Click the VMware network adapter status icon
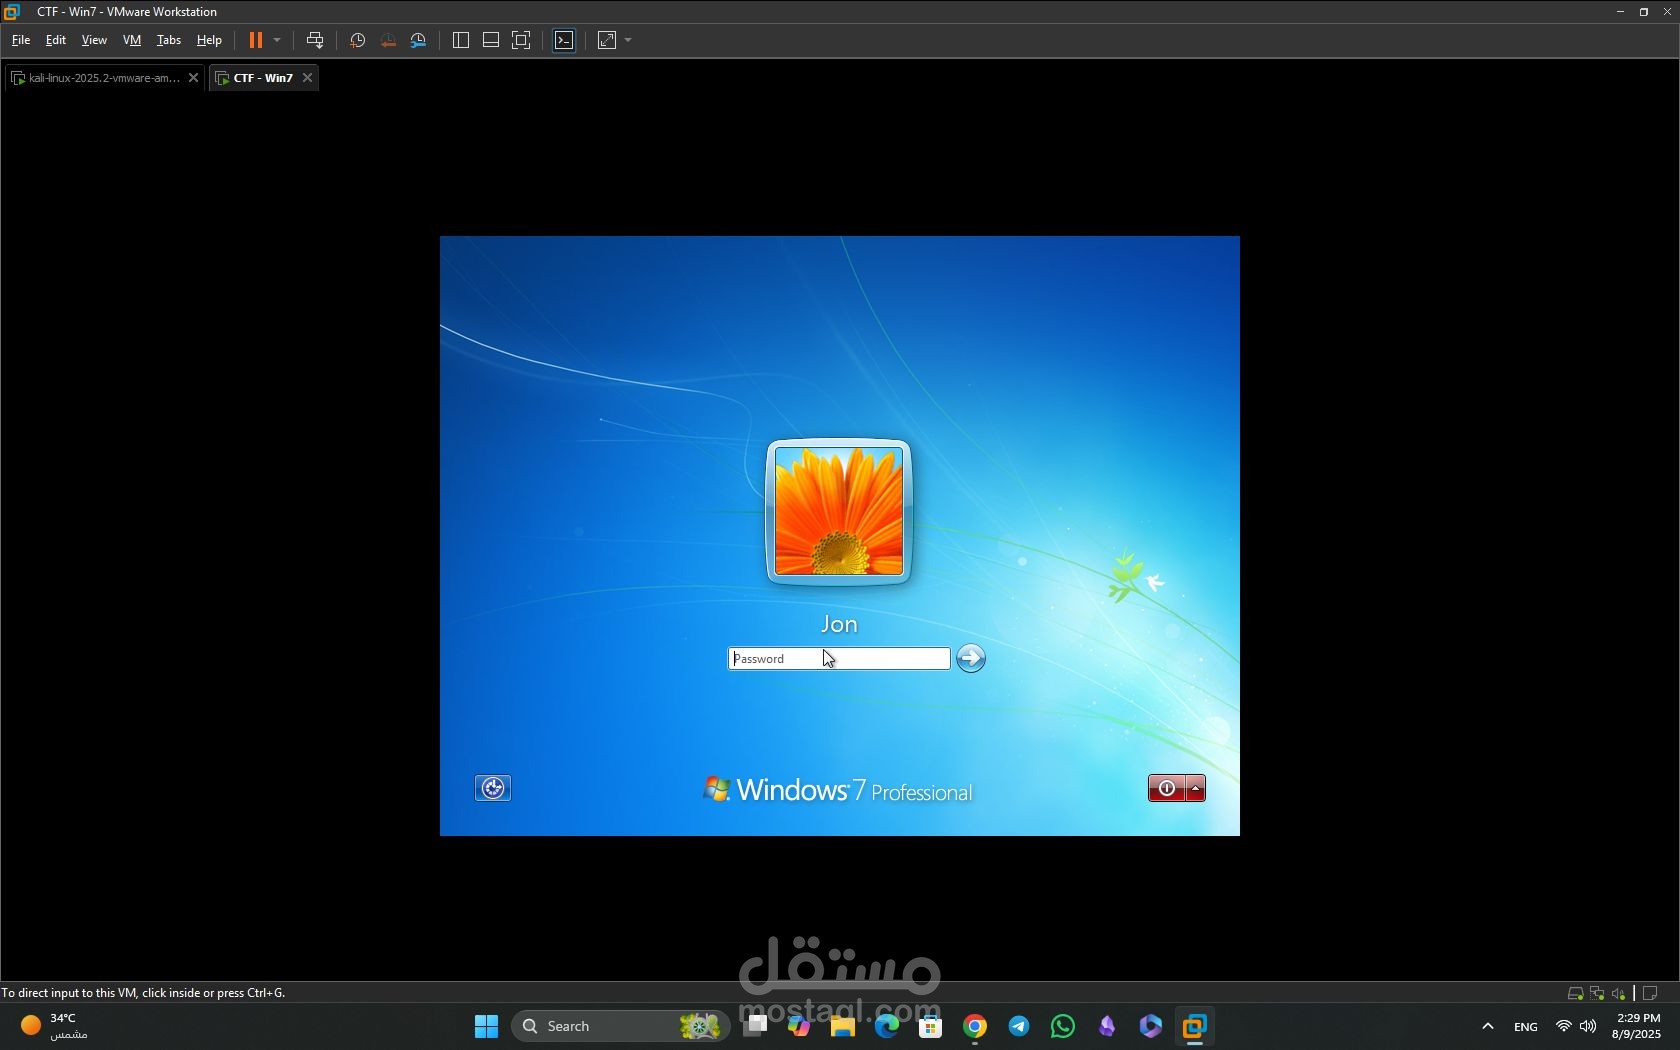This screenshot has width=1680, height=1050. coord(1597,993)
